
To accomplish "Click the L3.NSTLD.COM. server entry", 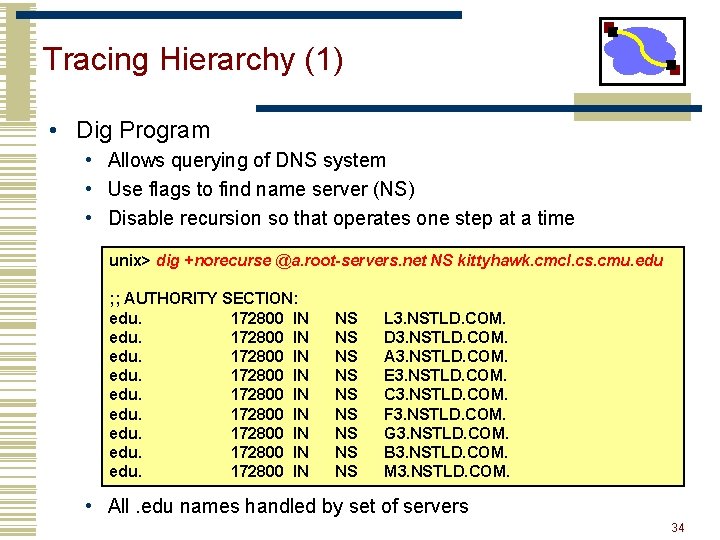I will point(444,318).
